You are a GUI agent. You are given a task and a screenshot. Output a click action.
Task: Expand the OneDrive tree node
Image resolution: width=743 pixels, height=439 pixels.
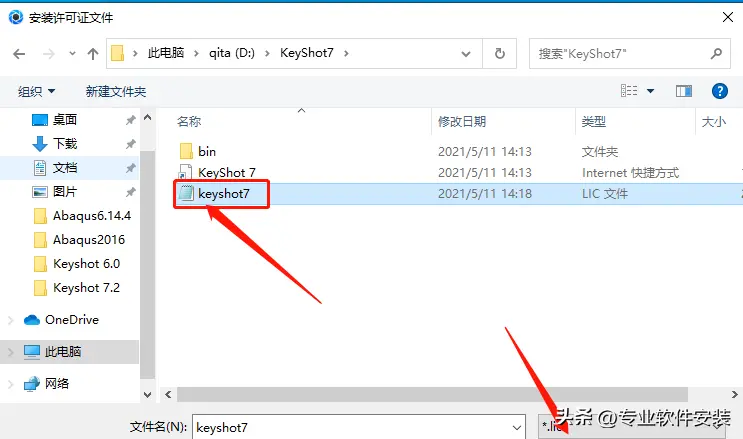(10, 320)
